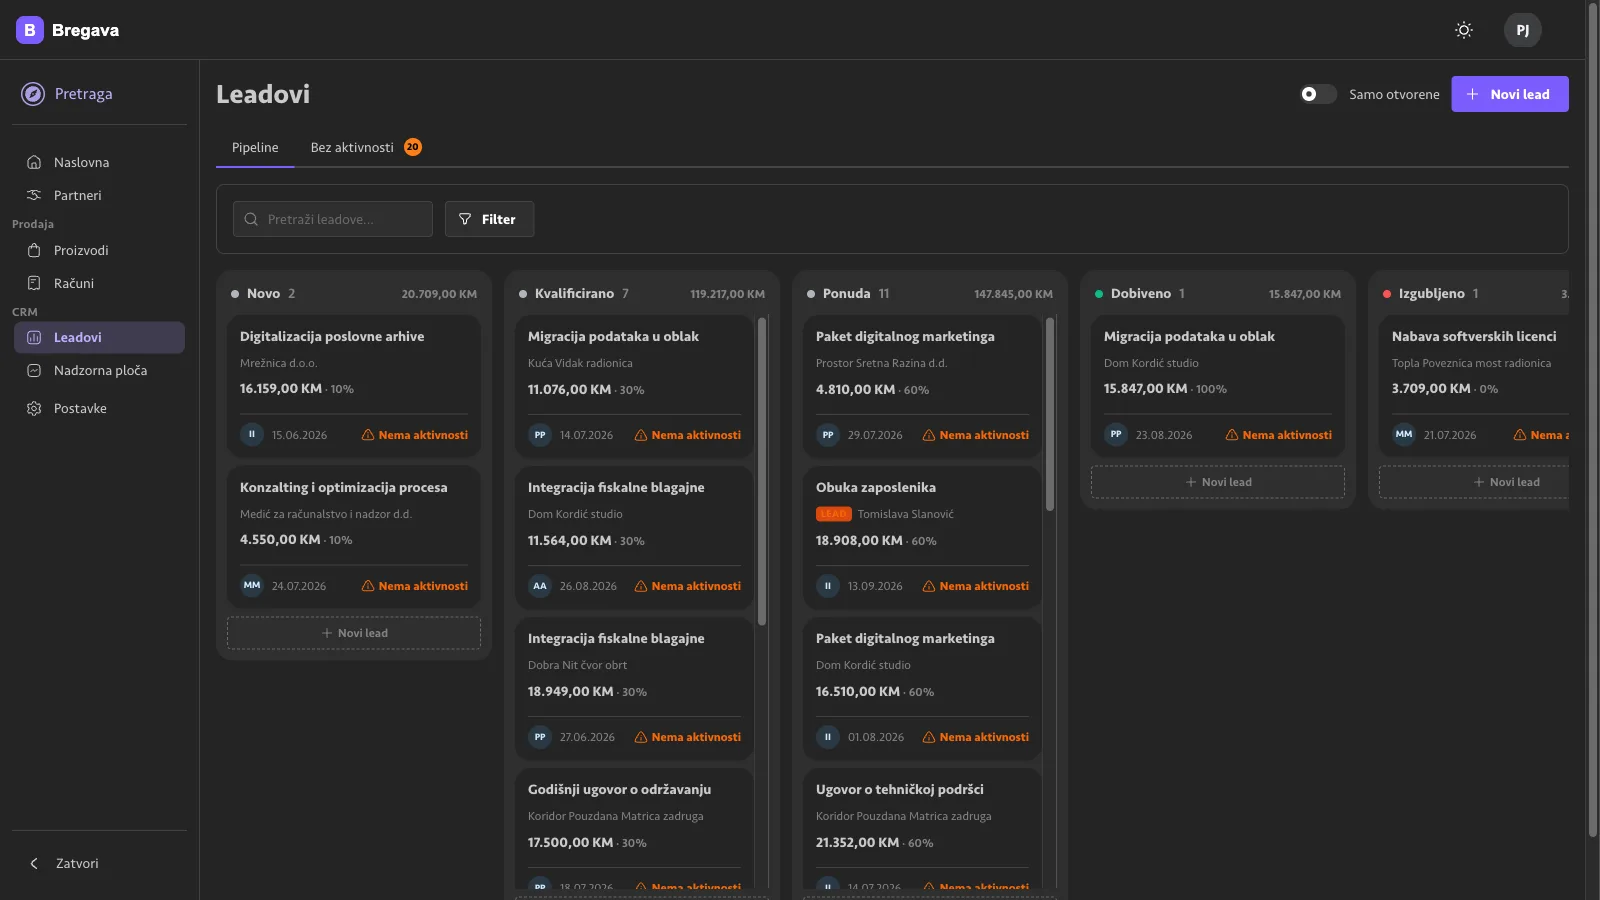Click the page vertical scrollbar
This screenshot has width=1600, height=900.
tap(1593, 420)
